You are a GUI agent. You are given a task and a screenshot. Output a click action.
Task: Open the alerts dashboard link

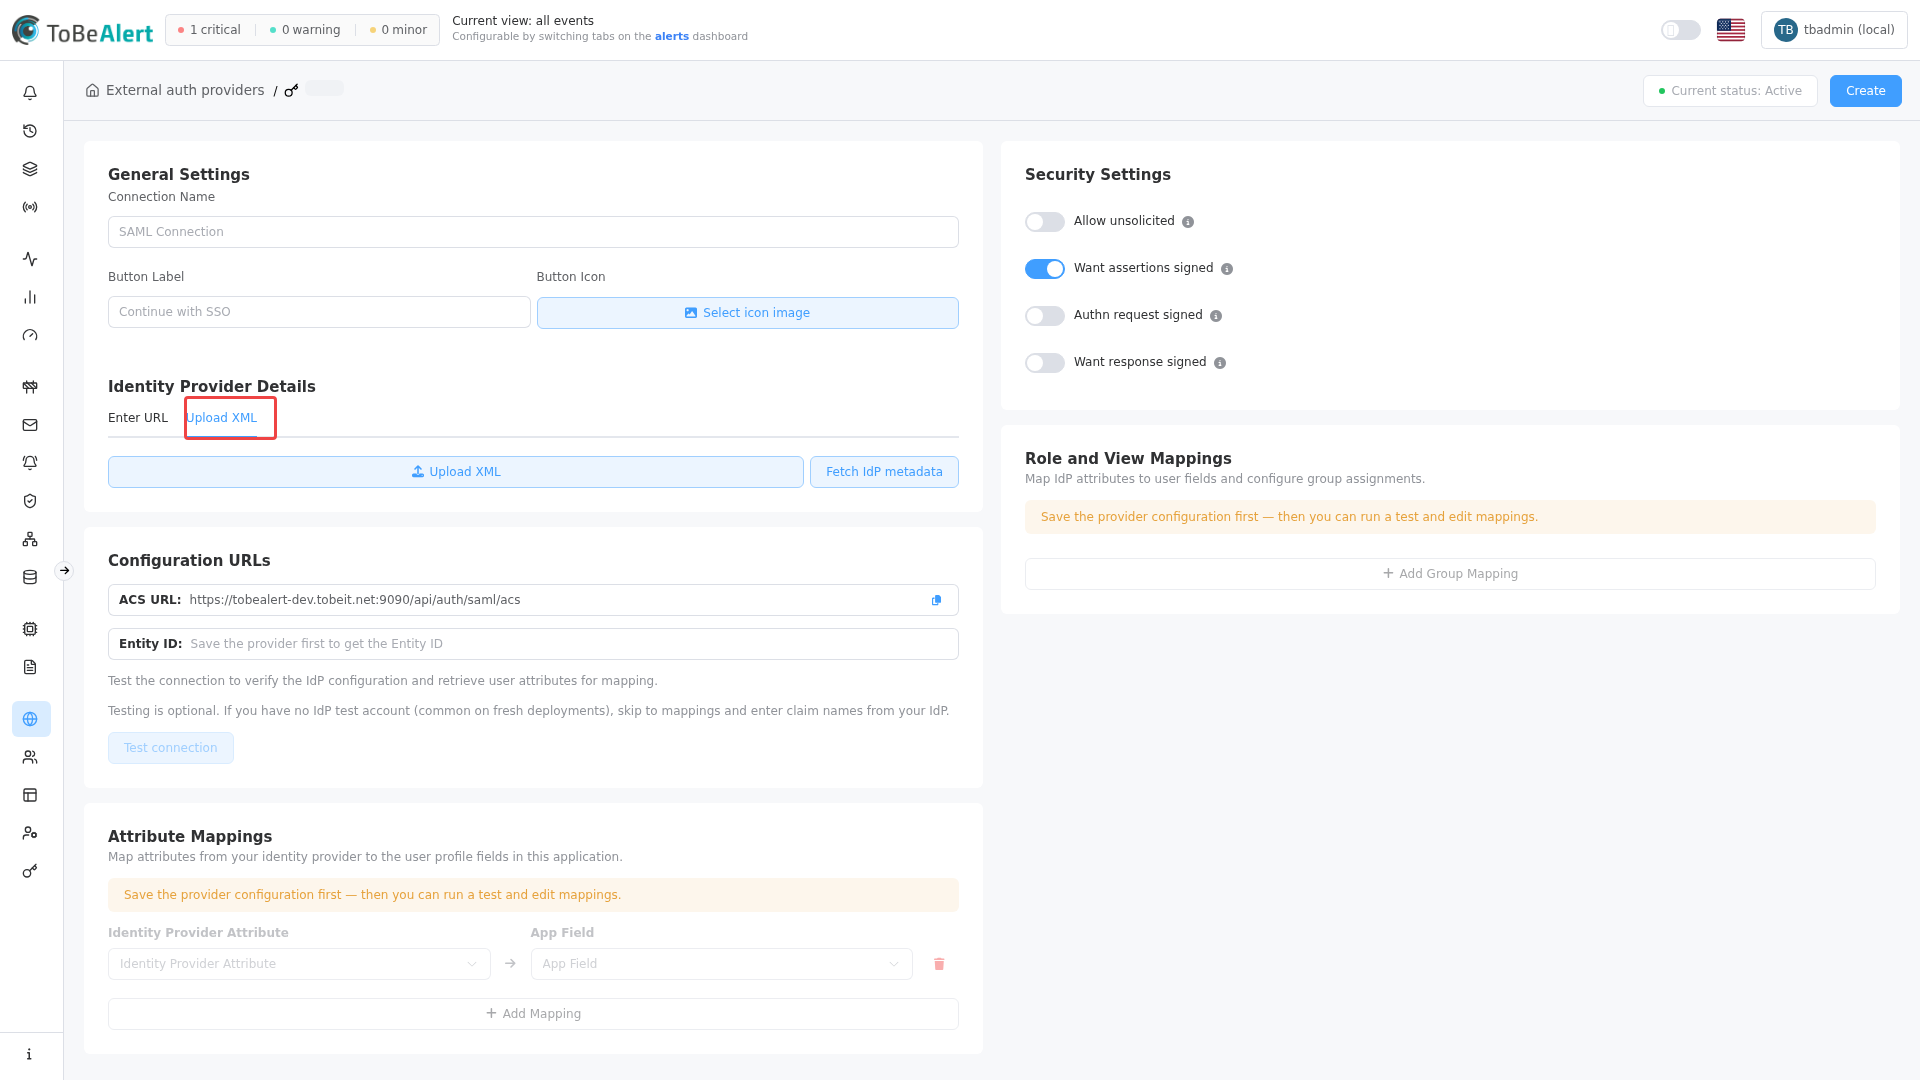coord(672,37)
